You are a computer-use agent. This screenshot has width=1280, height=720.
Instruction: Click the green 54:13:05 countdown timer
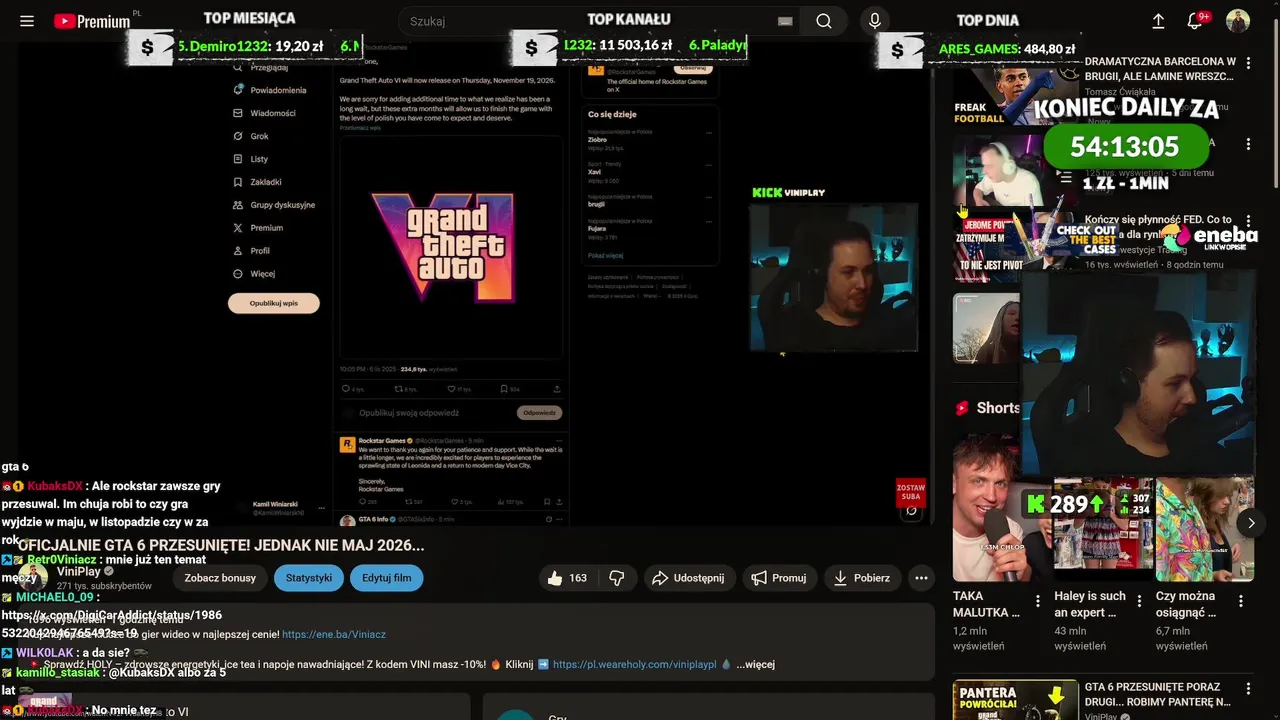click(1126, 147)
